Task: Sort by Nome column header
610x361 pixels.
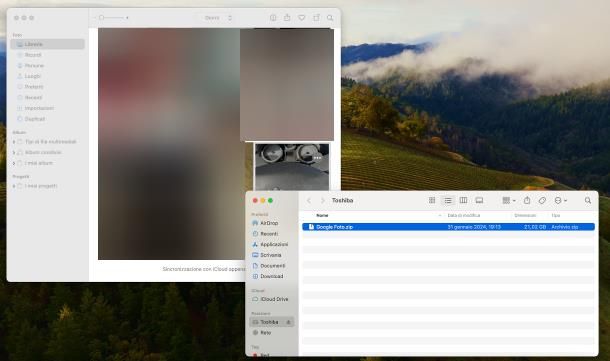Action: point(322,216)
